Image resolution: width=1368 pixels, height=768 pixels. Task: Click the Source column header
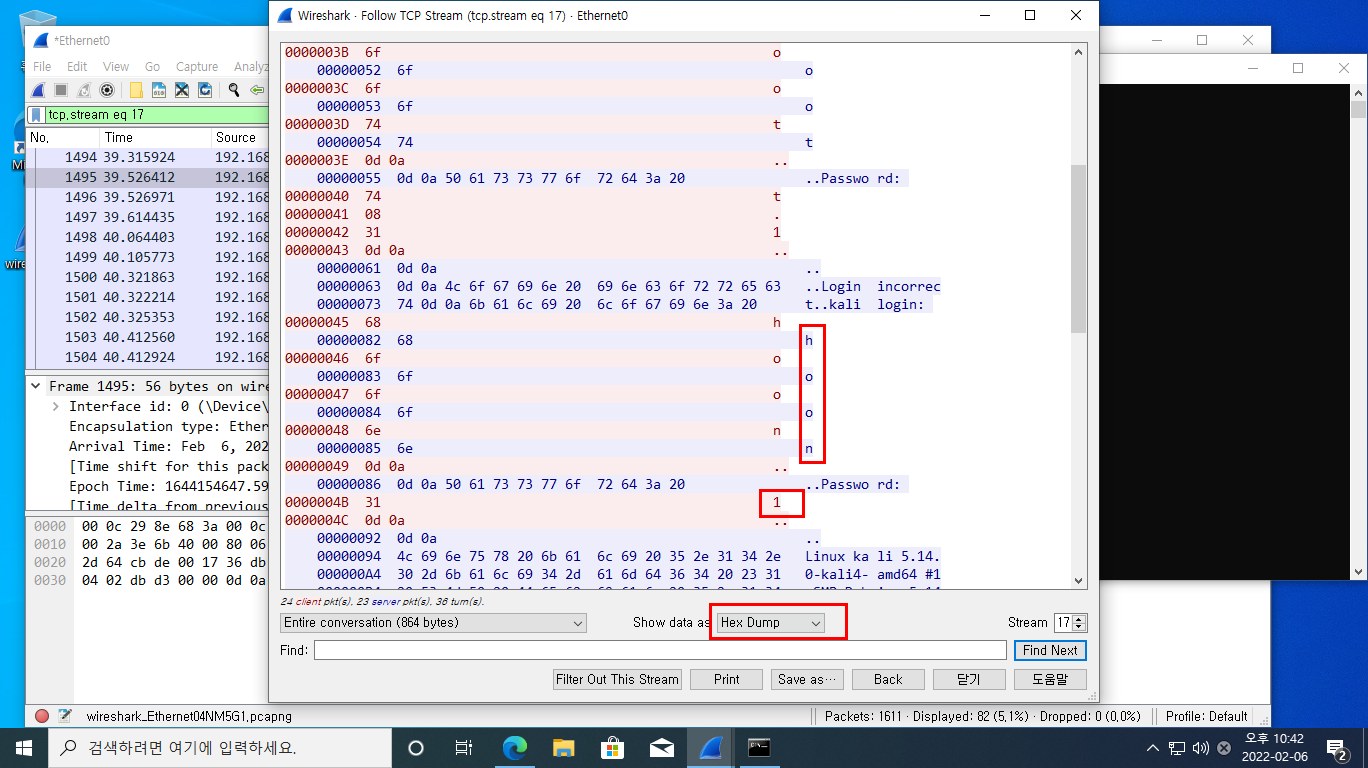(240, 137)
